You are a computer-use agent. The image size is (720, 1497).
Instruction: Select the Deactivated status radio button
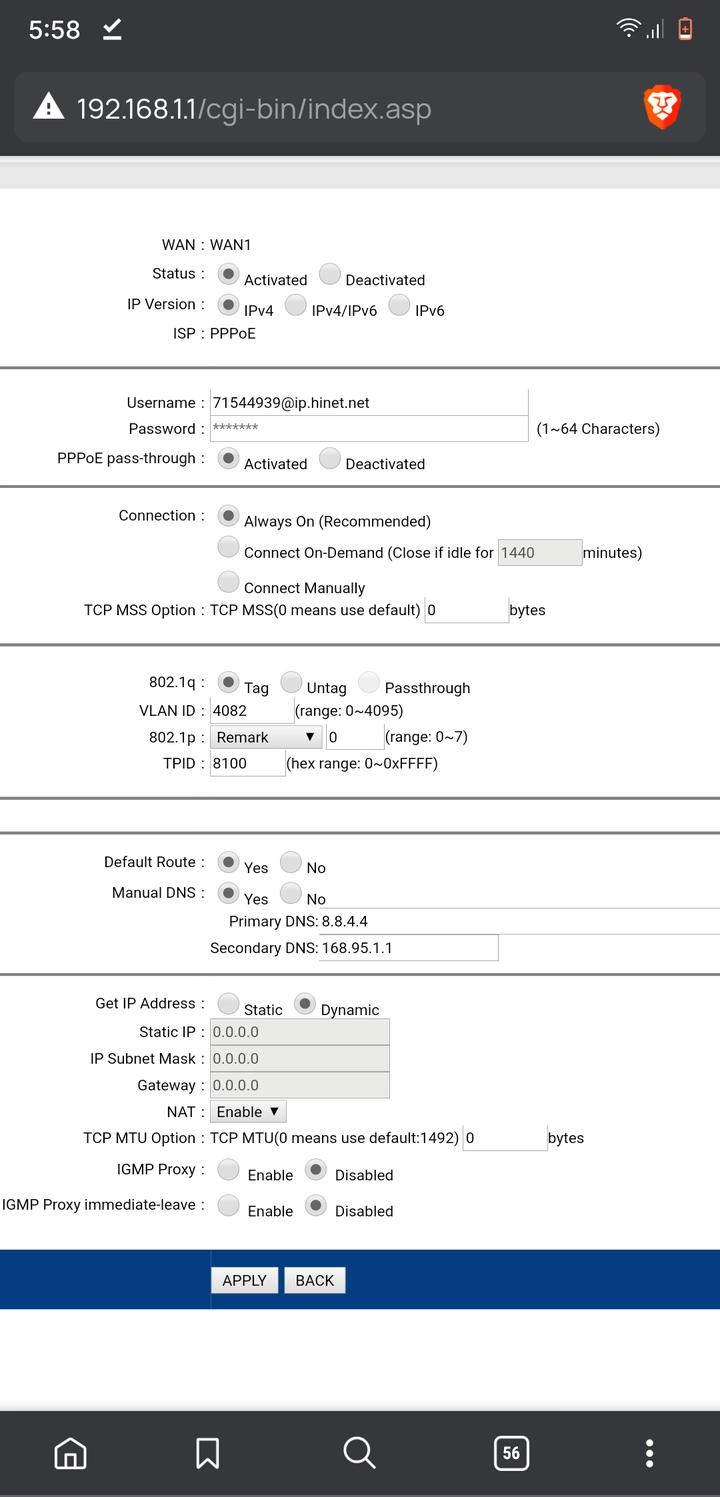pos(330,273)
